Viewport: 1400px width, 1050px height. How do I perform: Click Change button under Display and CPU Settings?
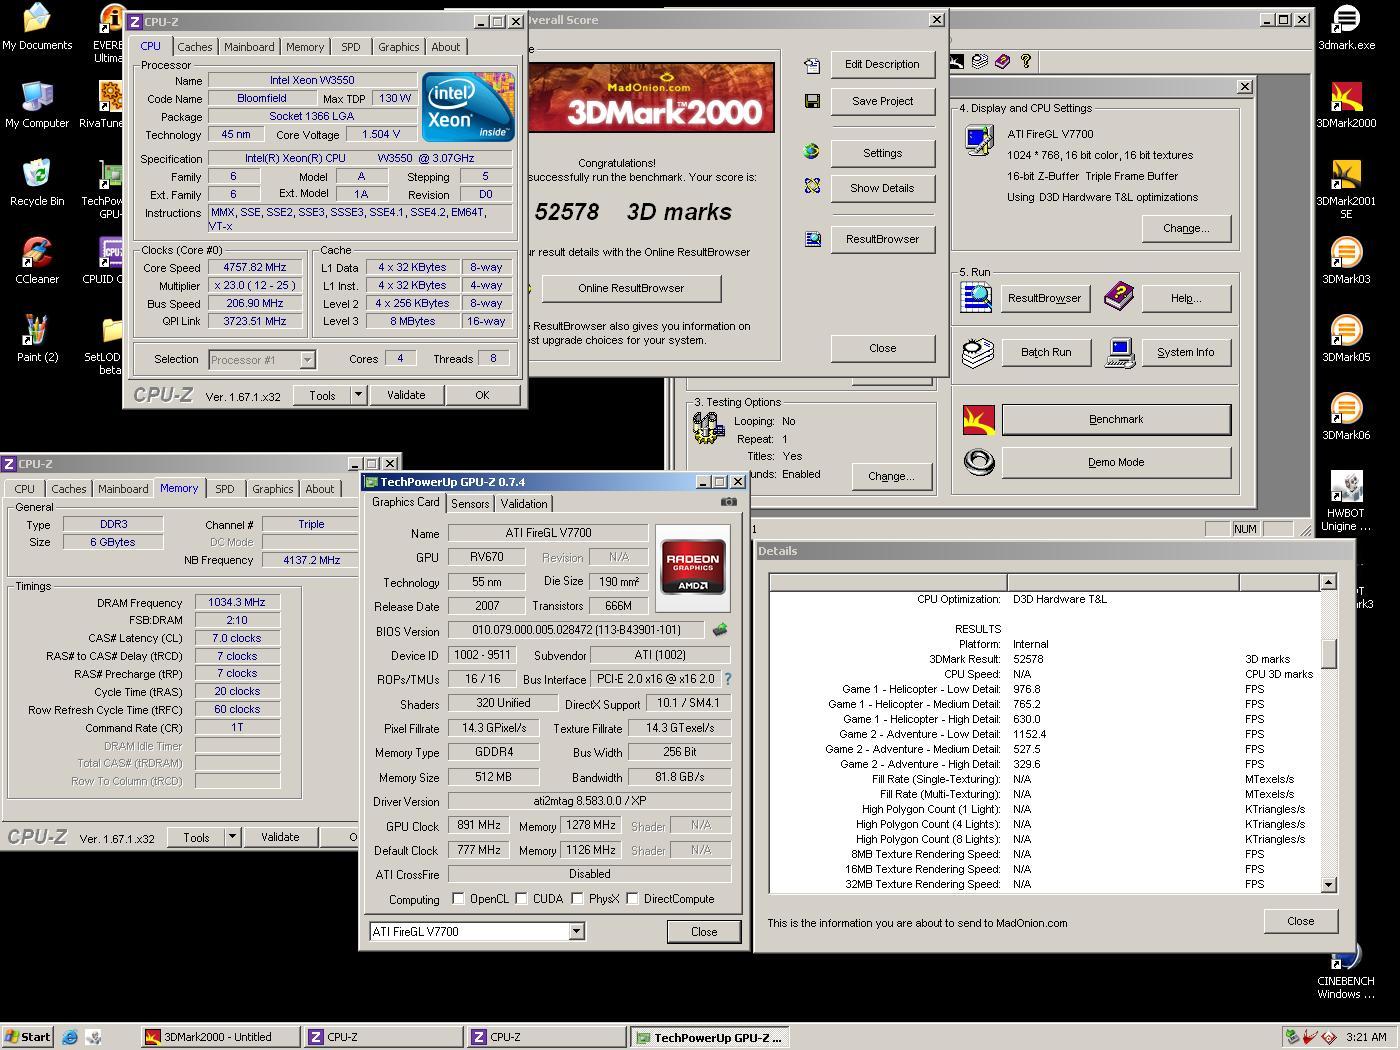click(x=1186, y=228)
